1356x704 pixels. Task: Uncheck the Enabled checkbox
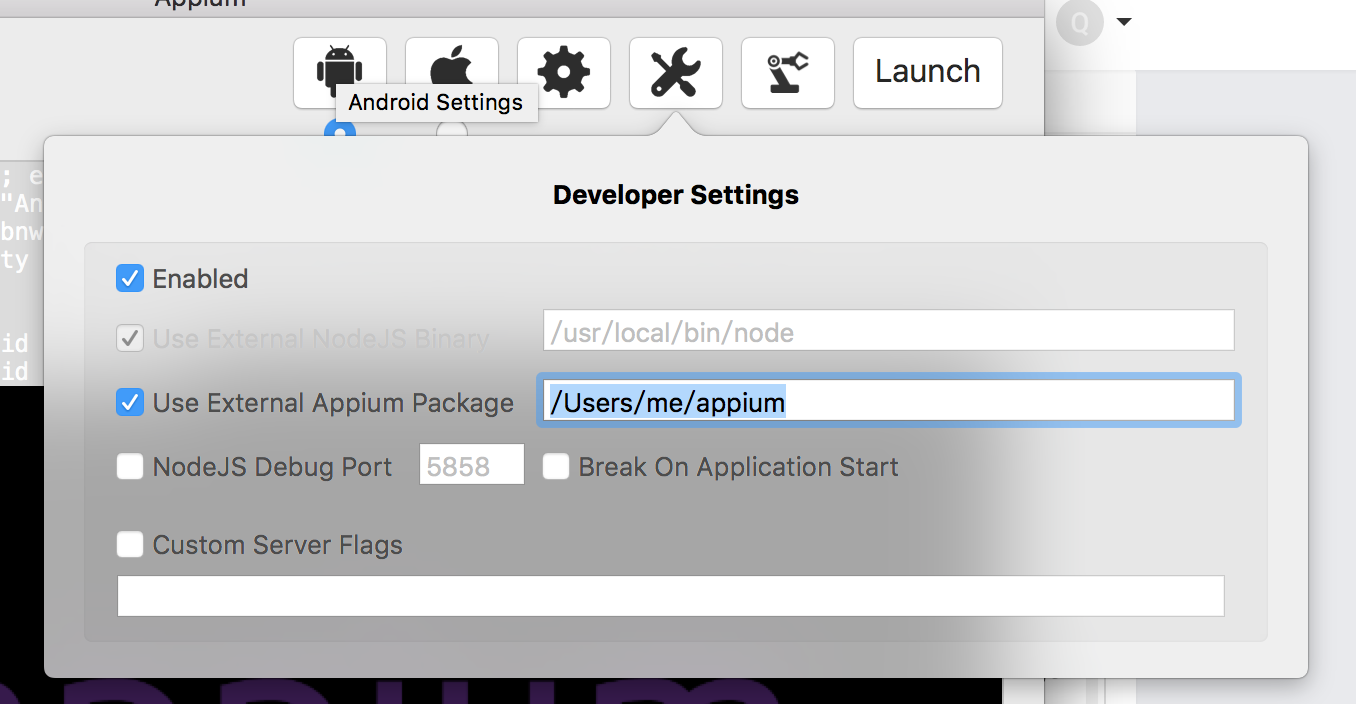(x=130, y=278)
